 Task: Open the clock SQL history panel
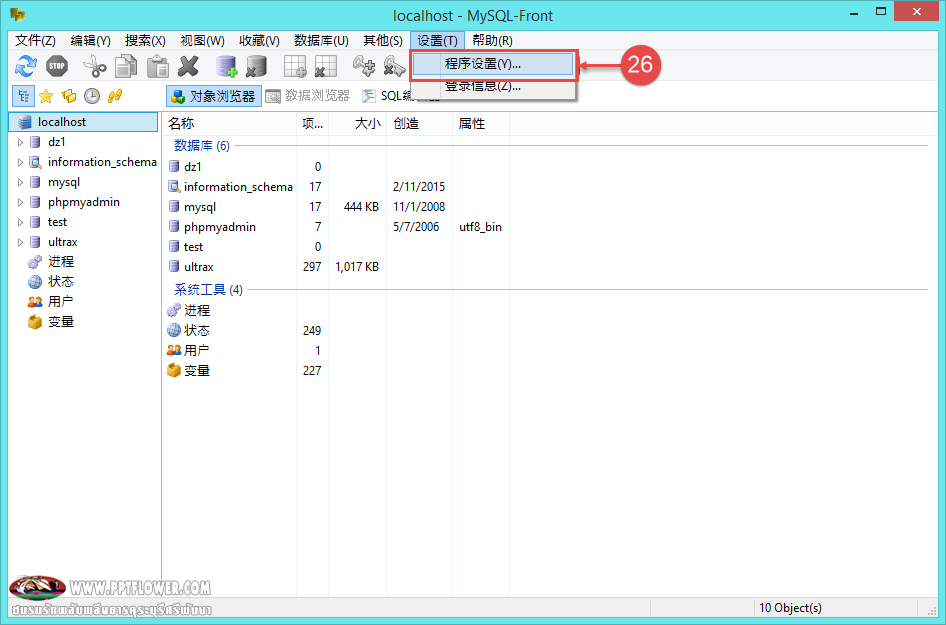point(92,96)
